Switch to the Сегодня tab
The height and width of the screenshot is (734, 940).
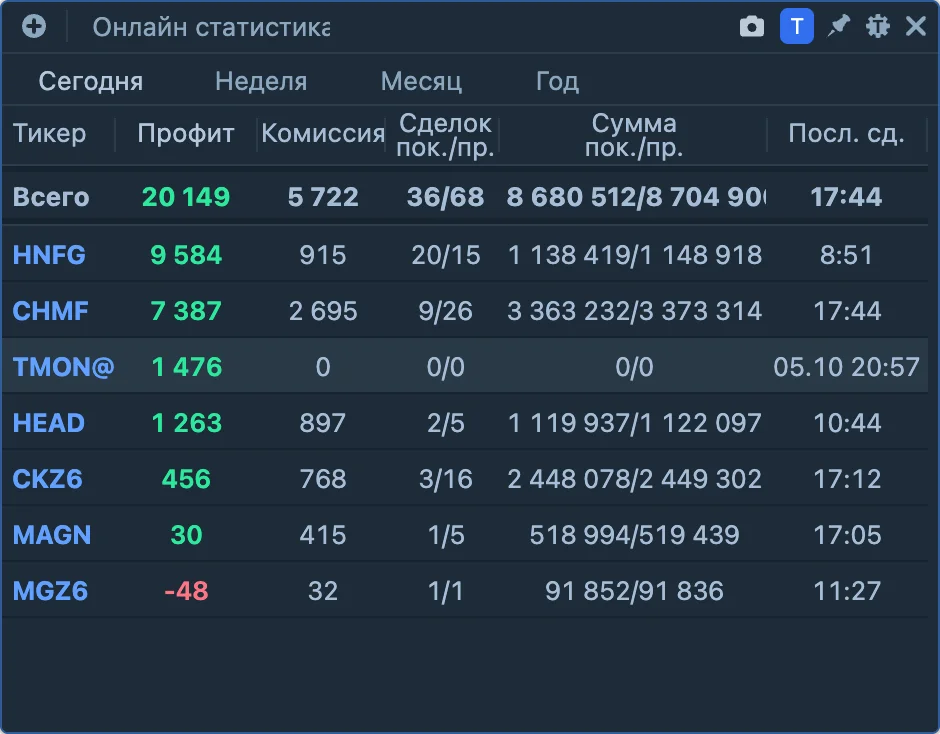91,81
